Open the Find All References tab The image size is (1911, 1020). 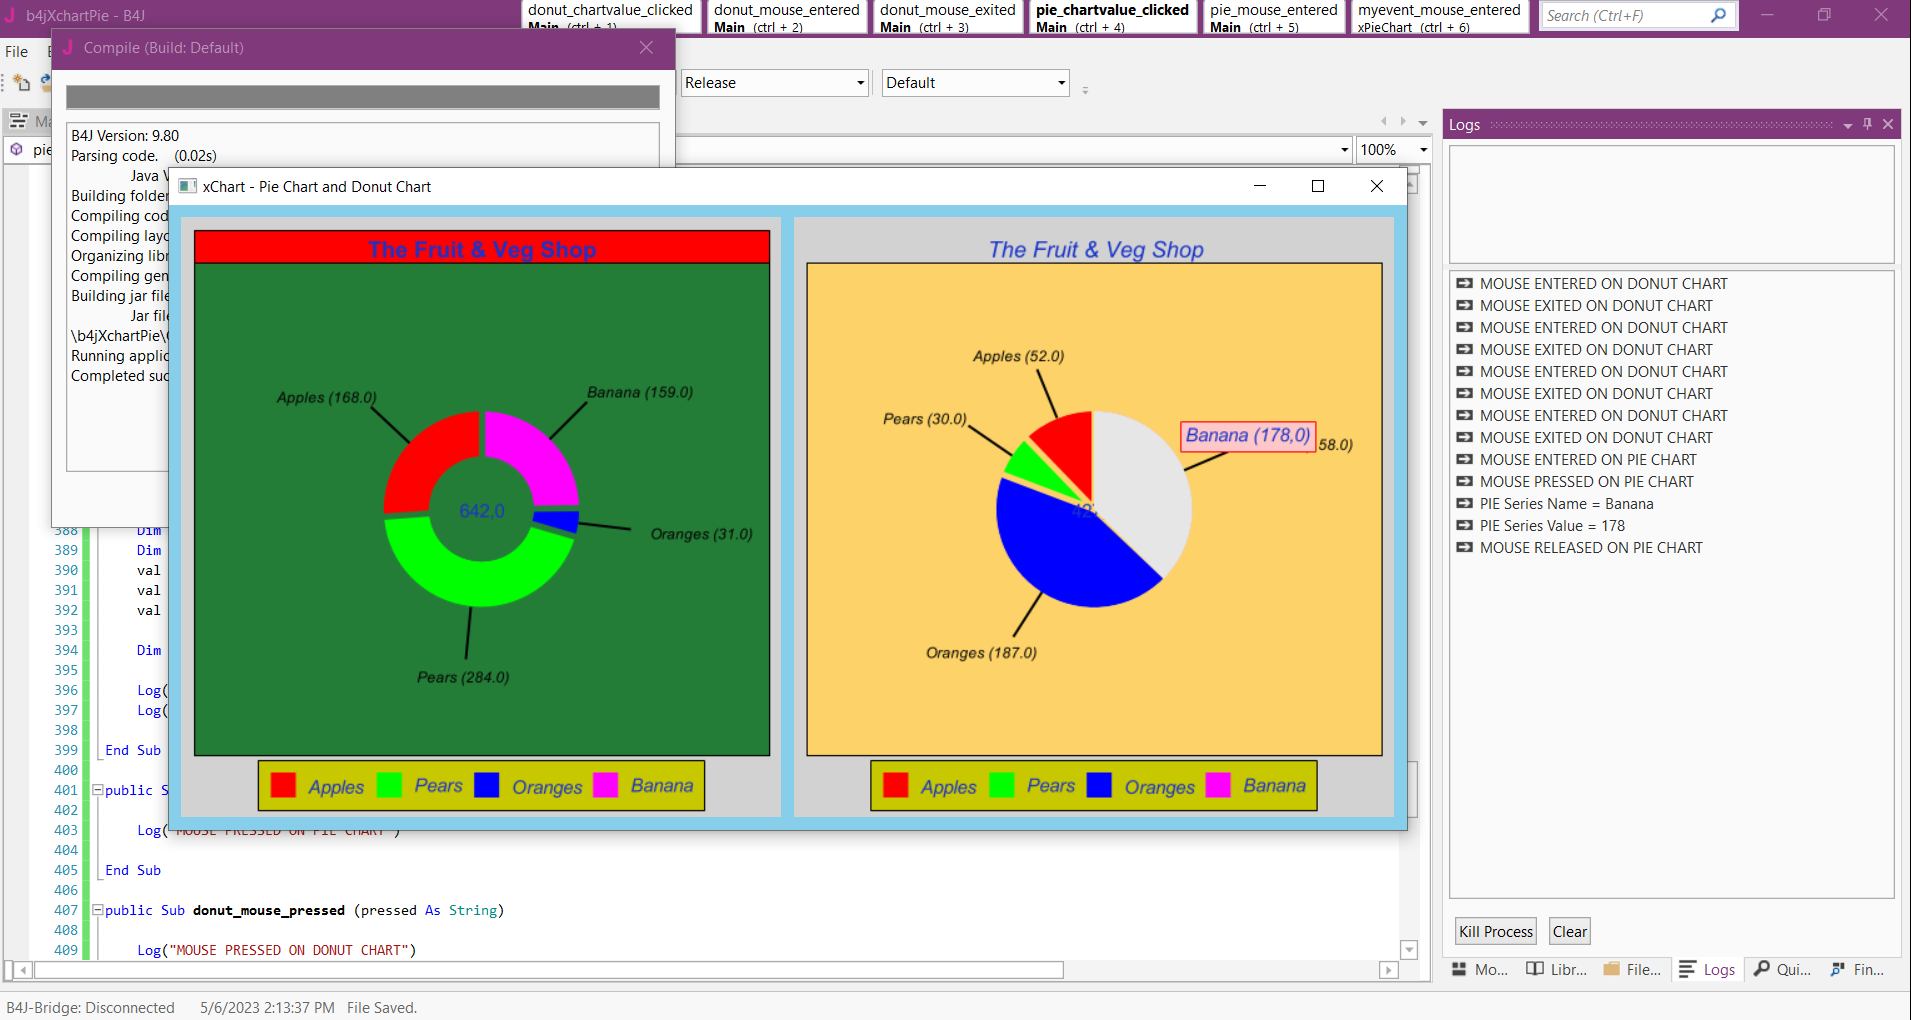click(x=1857, y=969)
